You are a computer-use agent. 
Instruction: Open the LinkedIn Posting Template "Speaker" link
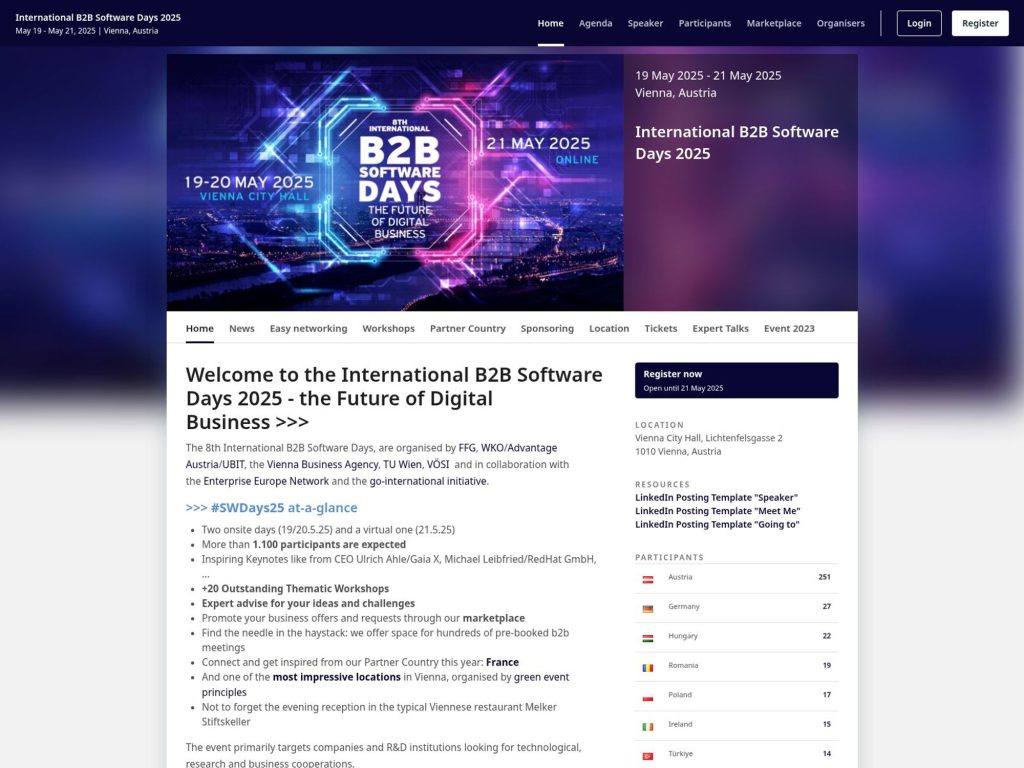coord(716,497)
